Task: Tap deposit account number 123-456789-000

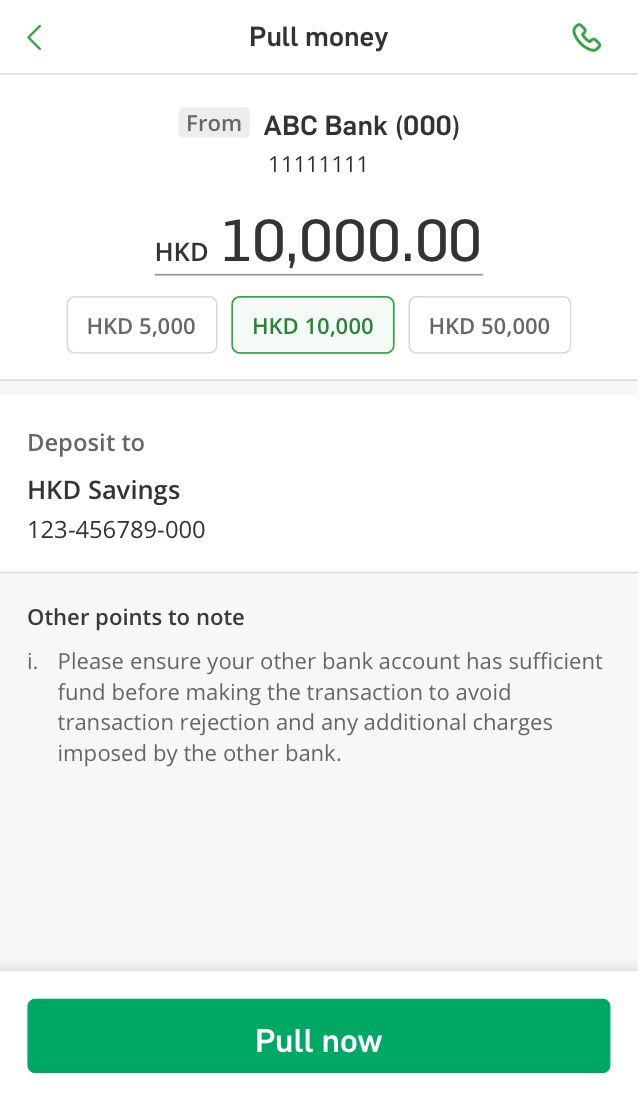Action: click(x=116, y=530)
